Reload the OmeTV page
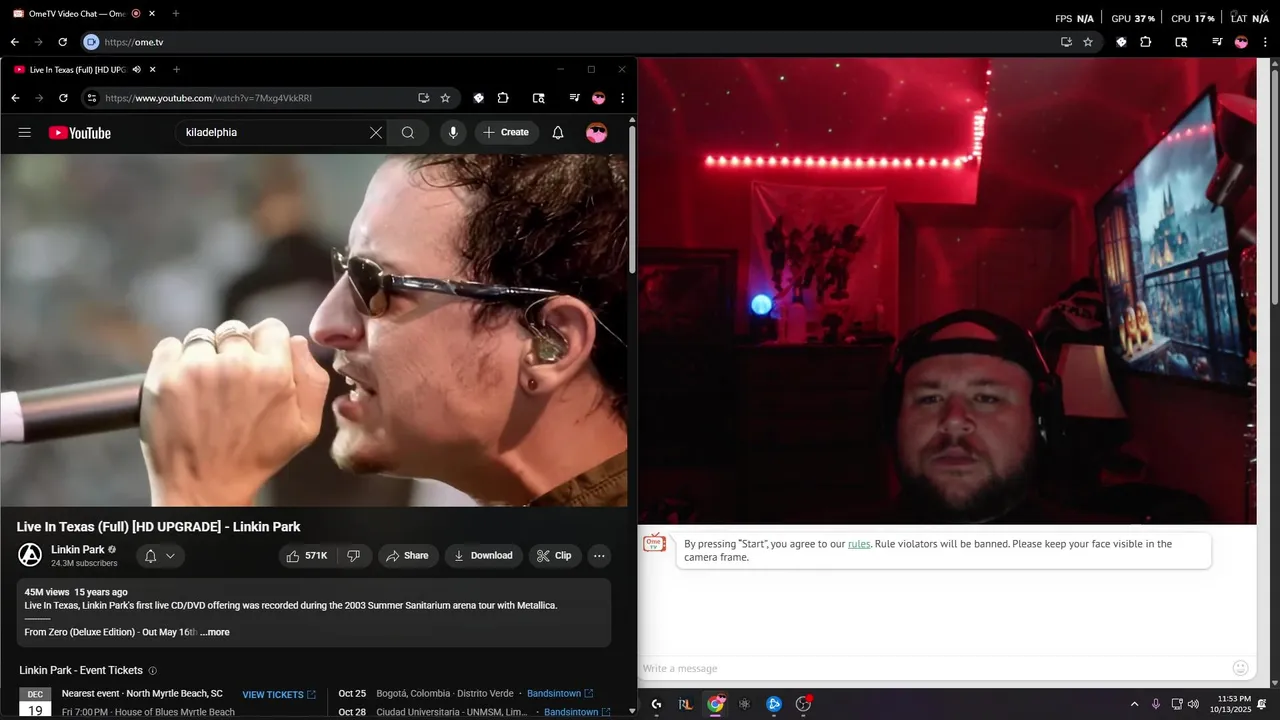Screen dimensions: 1280x720 [62, 42]
